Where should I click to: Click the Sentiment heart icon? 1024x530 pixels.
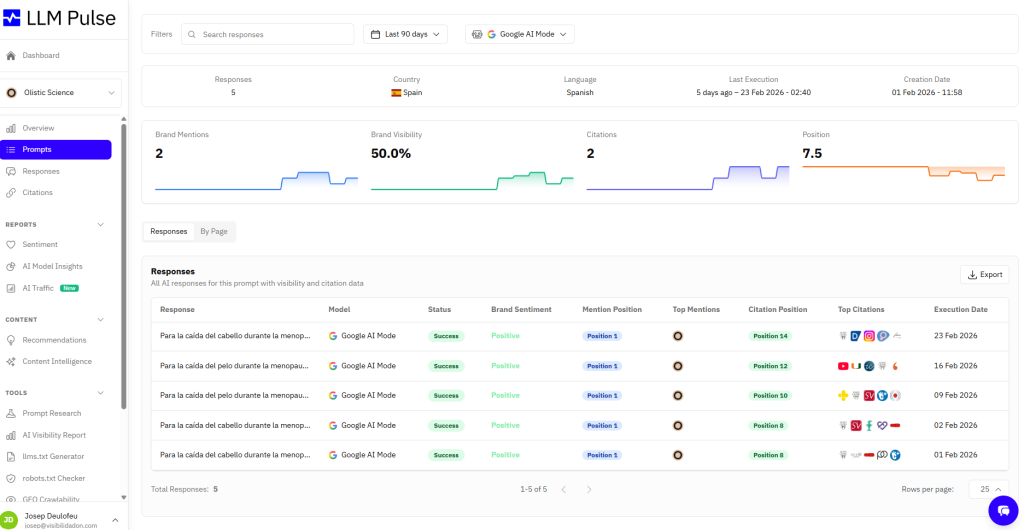click(x=11, y=244)
